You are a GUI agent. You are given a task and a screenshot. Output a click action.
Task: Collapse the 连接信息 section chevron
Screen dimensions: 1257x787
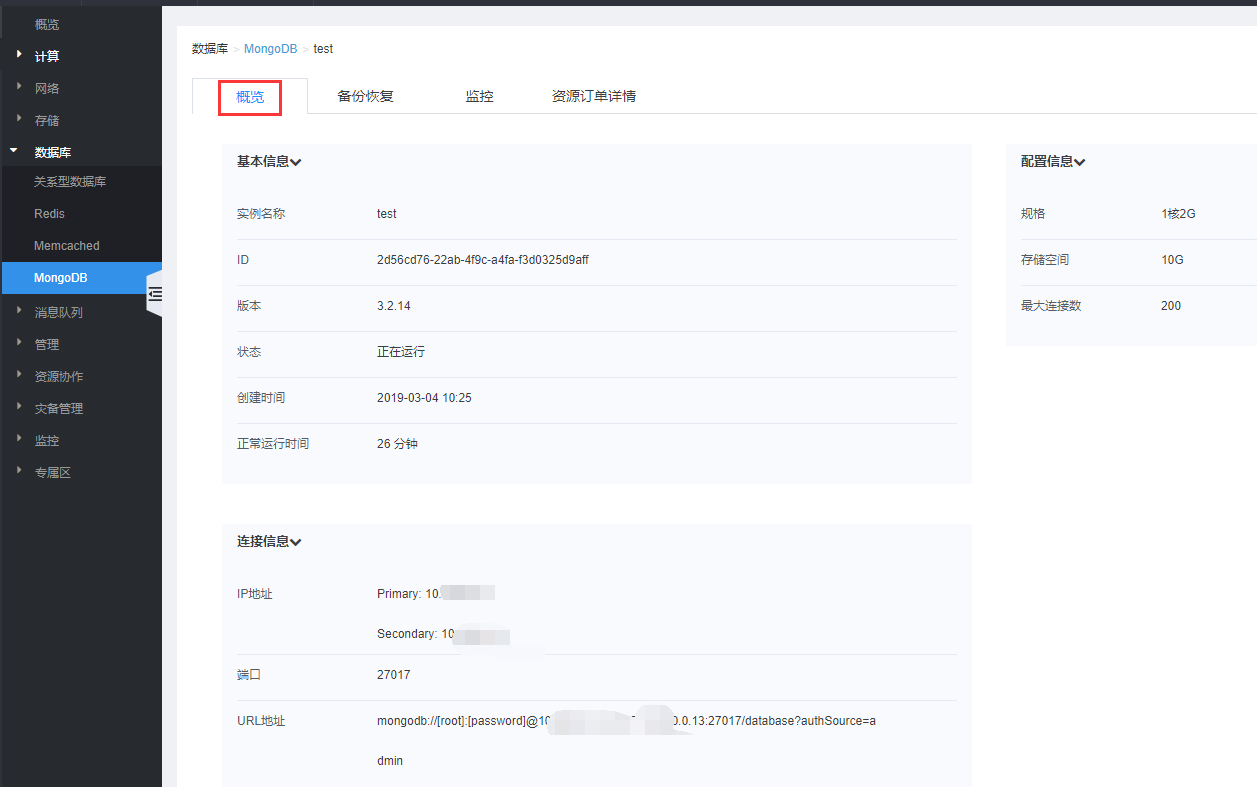pyautogui.click(x=296, y=542)
